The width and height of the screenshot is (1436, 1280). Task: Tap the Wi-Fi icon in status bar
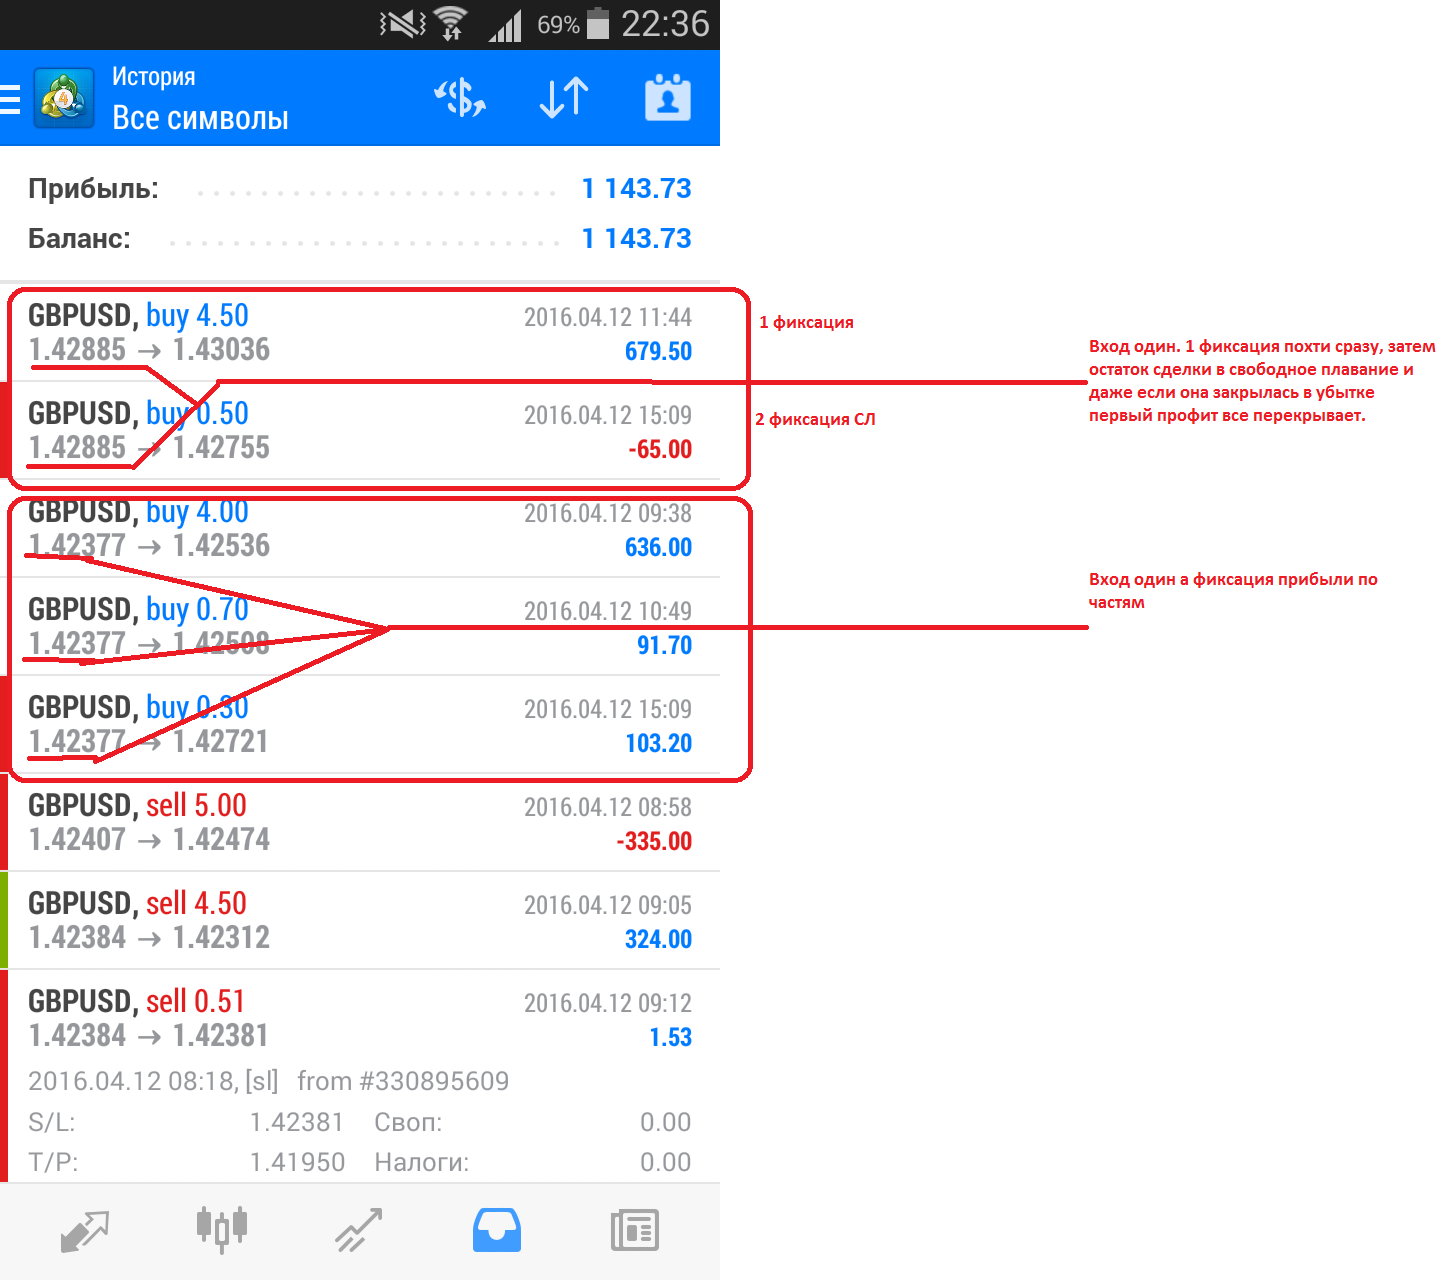click(451, 23)
